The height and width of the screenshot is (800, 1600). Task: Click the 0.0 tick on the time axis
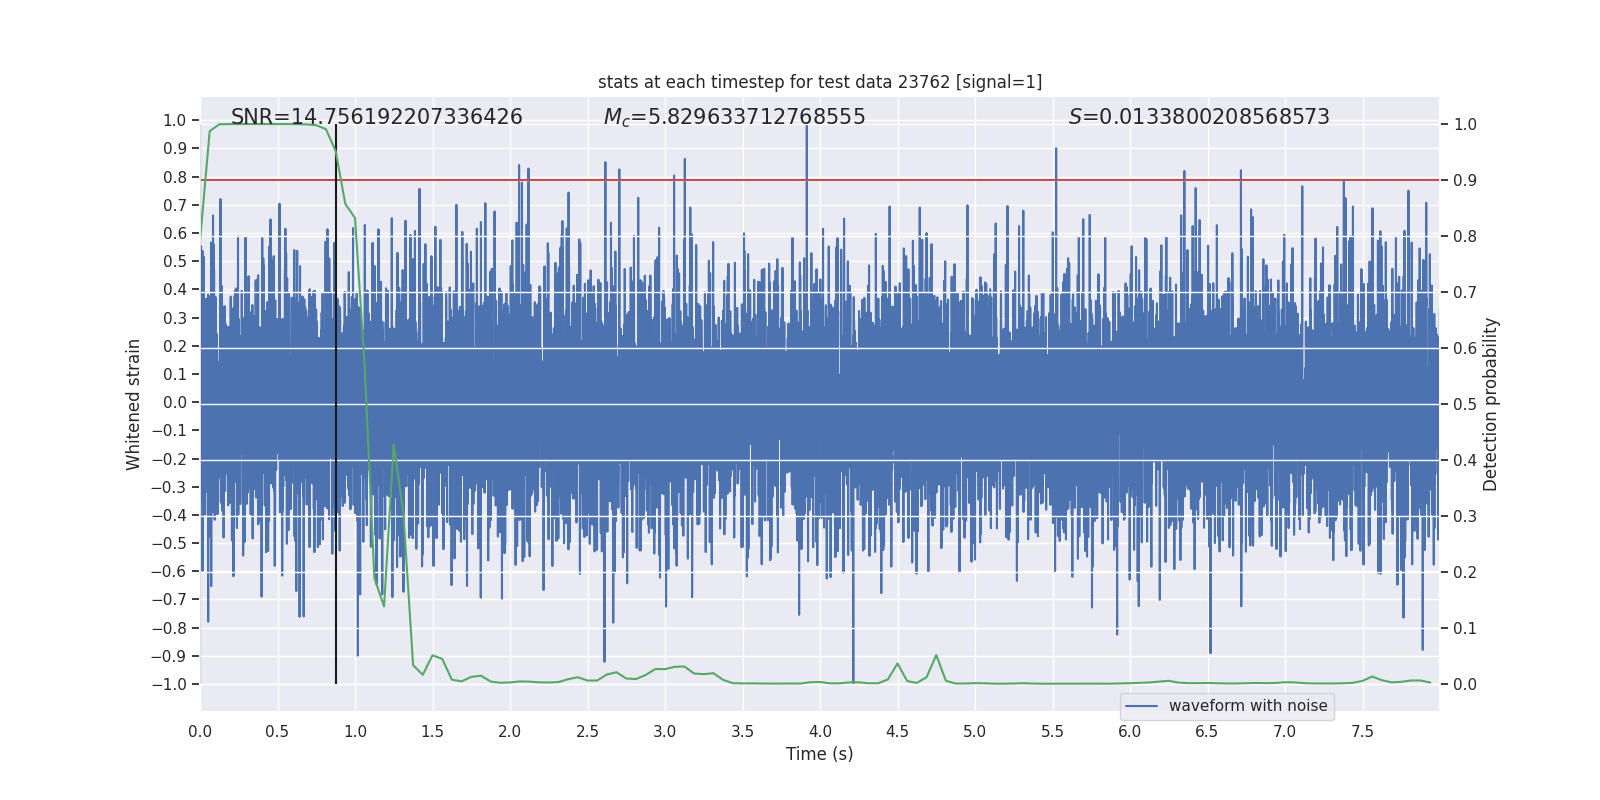pos(200,731)
